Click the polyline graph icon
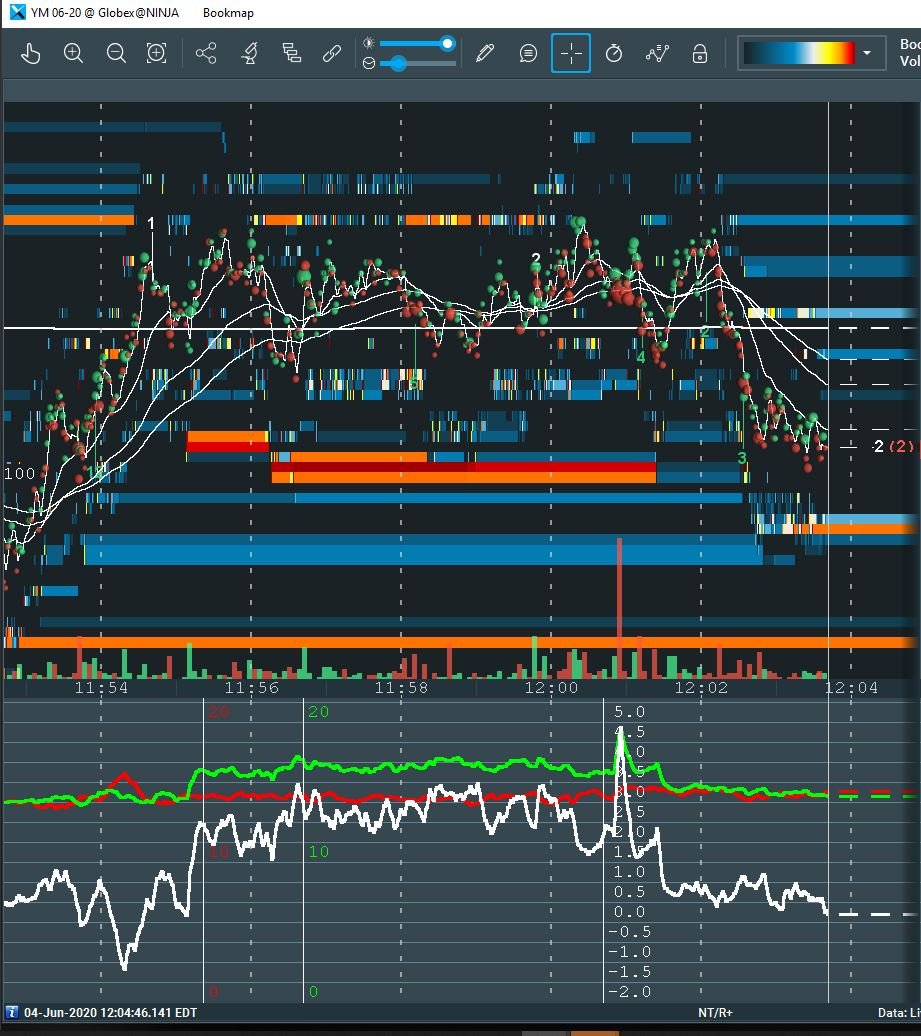921x1036 pixels. [x=657, y=54]
